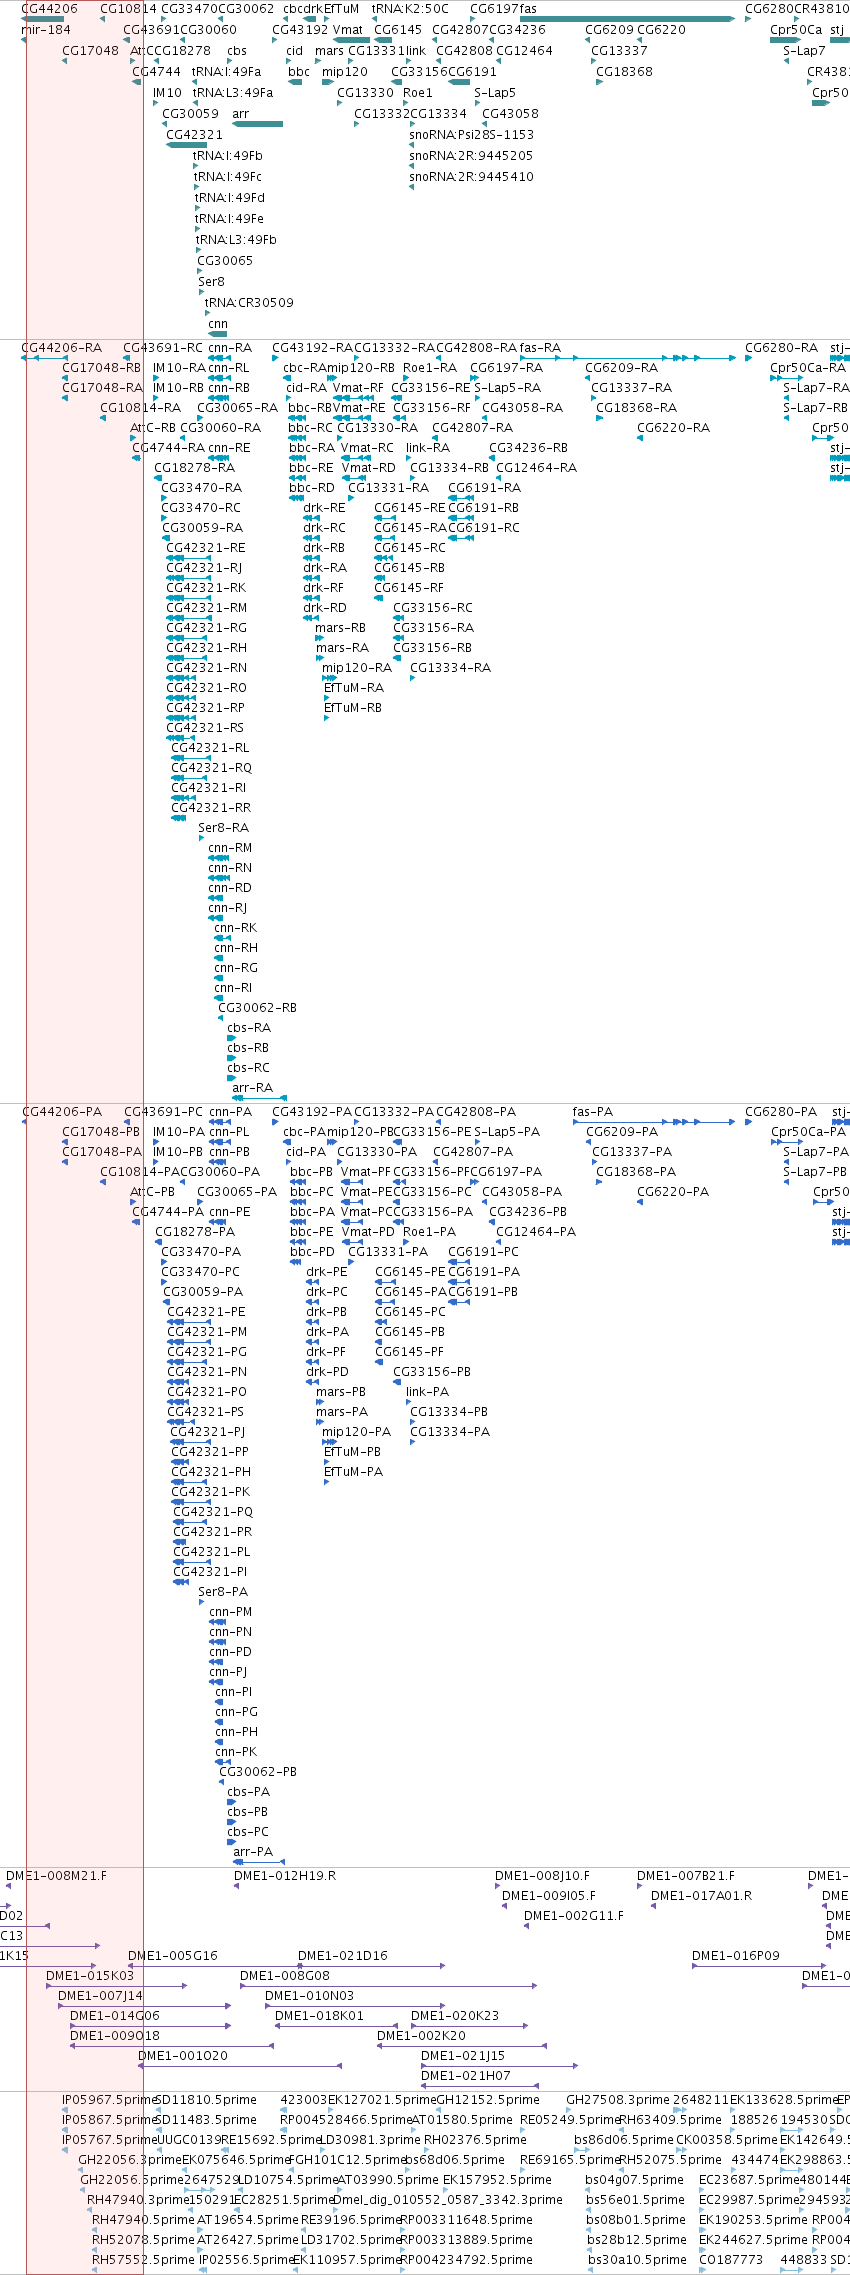Select the arr-RA transcript label
The height and width of the screenshot is (2275, 850).
(252, 1088)
